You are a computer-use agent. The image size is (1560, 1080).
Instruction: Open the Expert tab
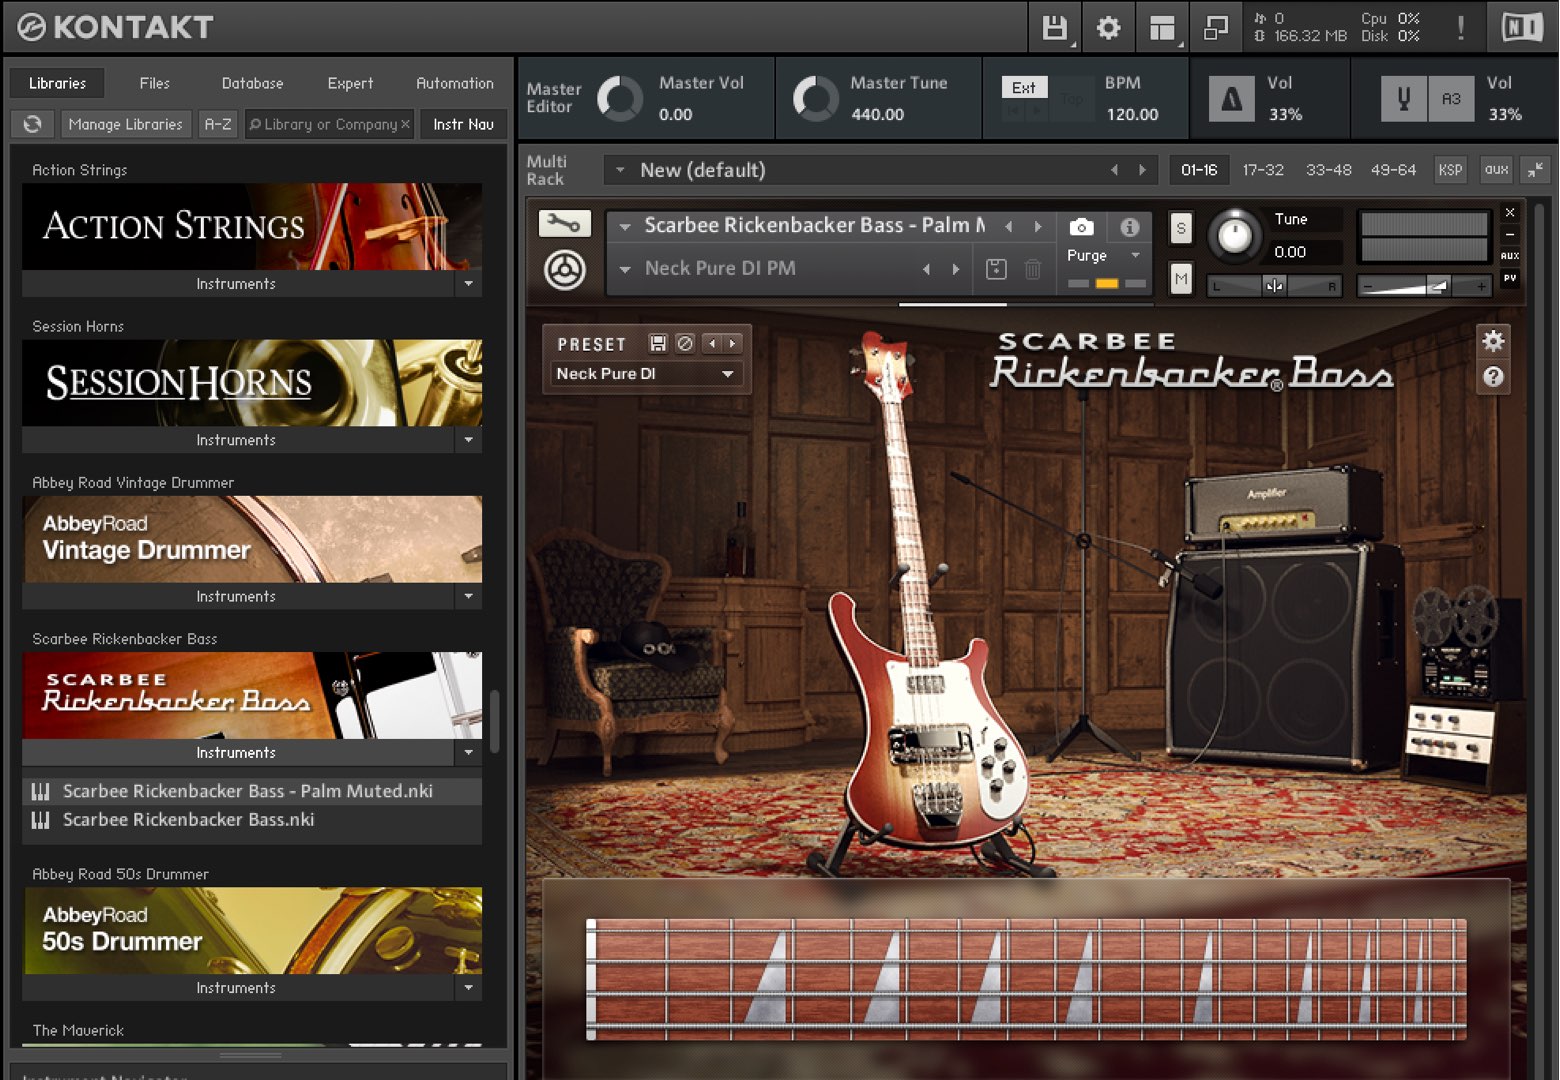[x=350, y=83]
